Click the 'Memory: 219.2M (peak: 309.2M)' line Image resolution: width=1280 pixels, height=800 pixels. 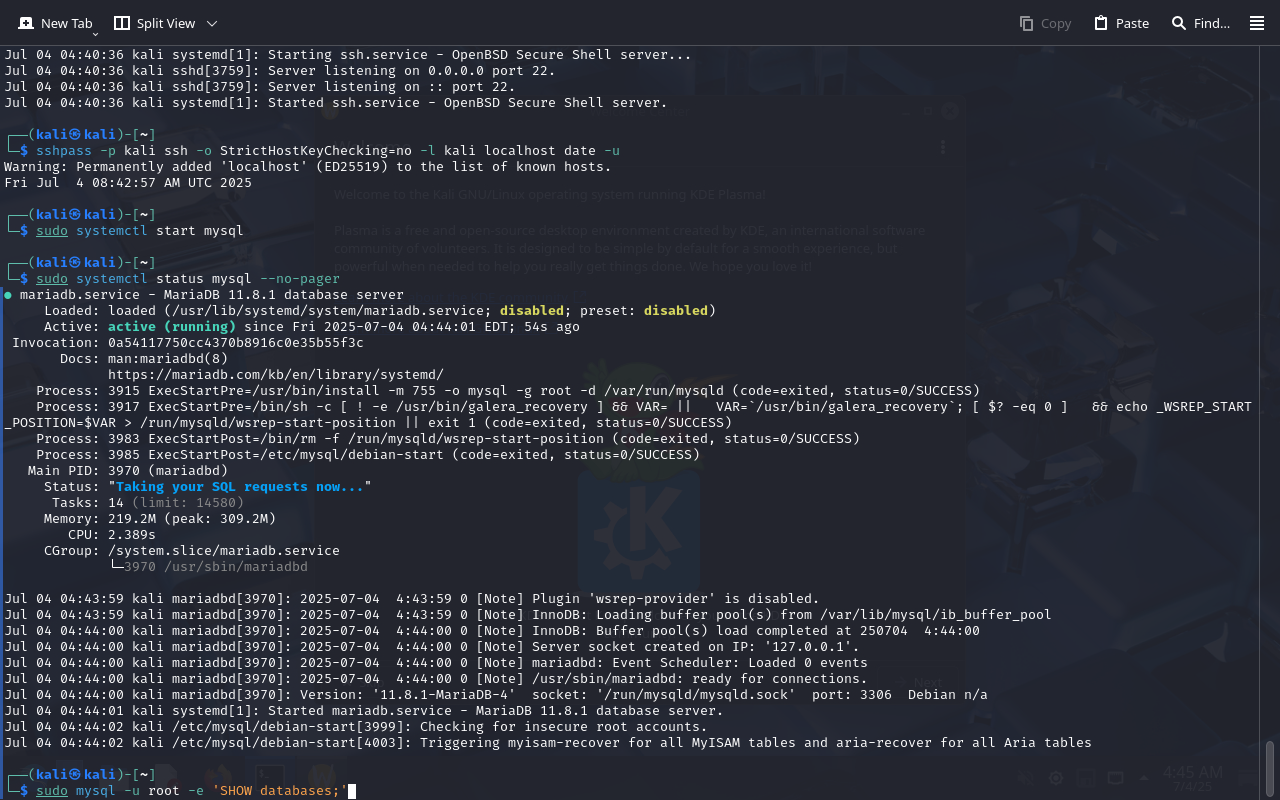[x=160, y=519]
